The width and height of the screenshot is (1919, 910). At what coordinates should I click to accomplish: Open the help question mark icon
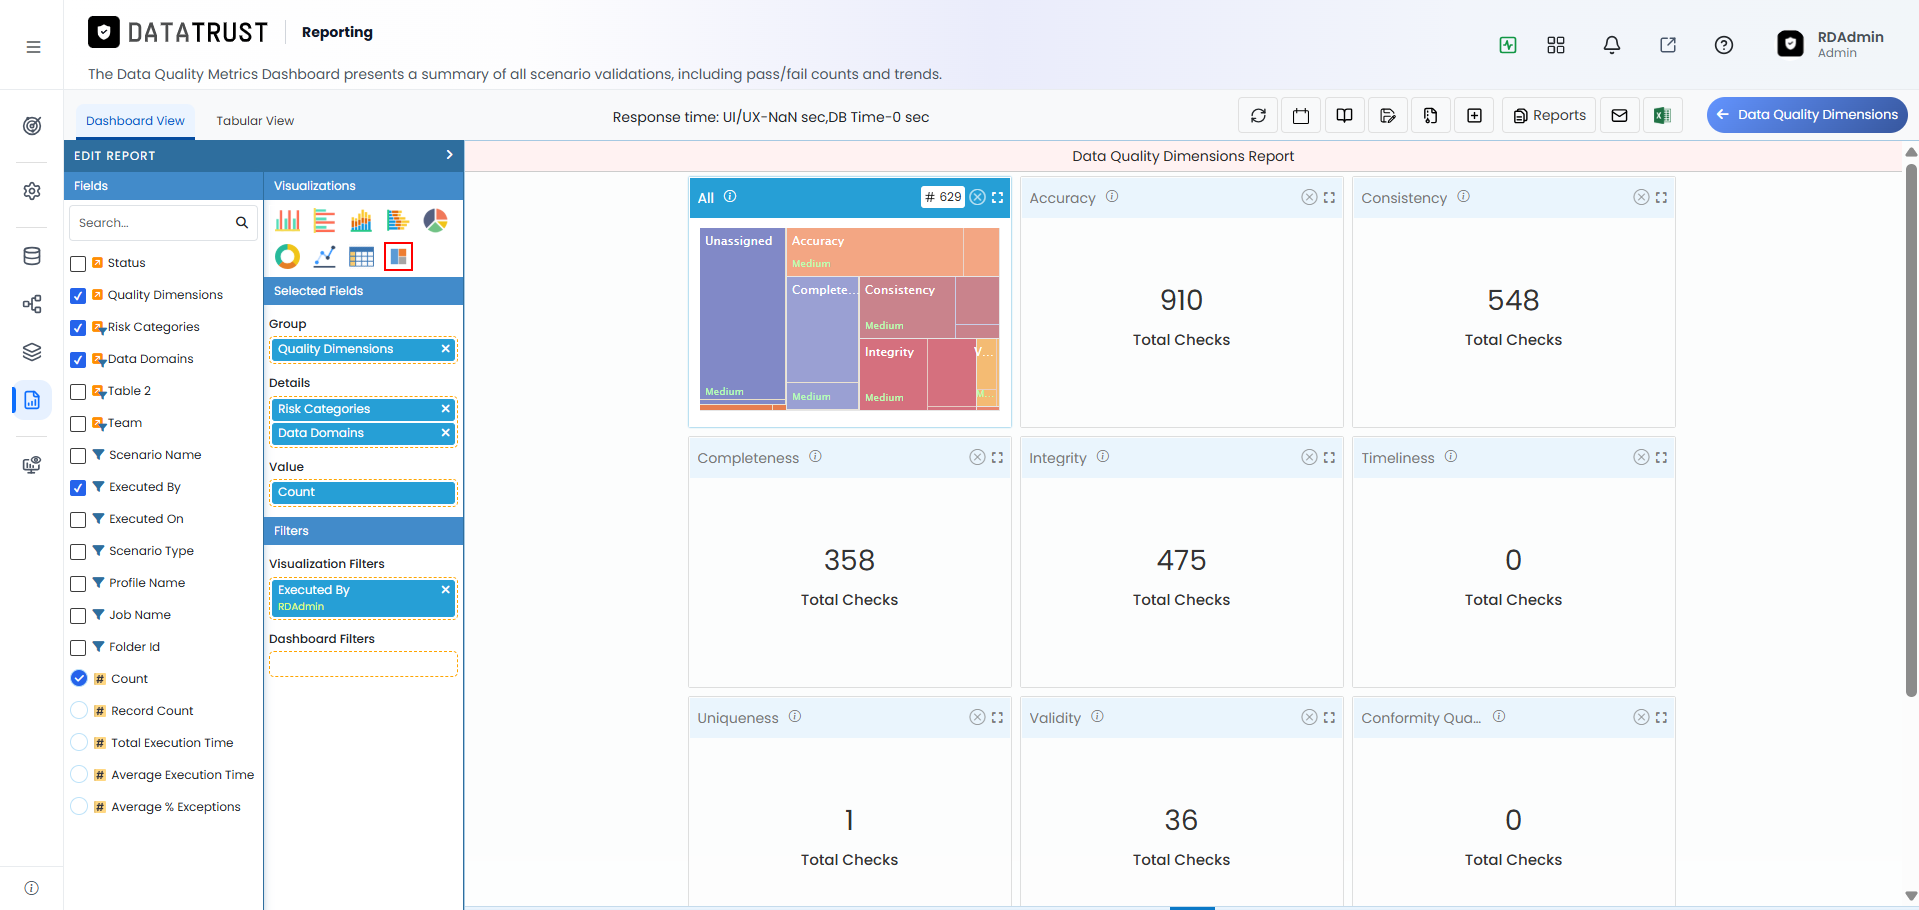(1724, 45)
